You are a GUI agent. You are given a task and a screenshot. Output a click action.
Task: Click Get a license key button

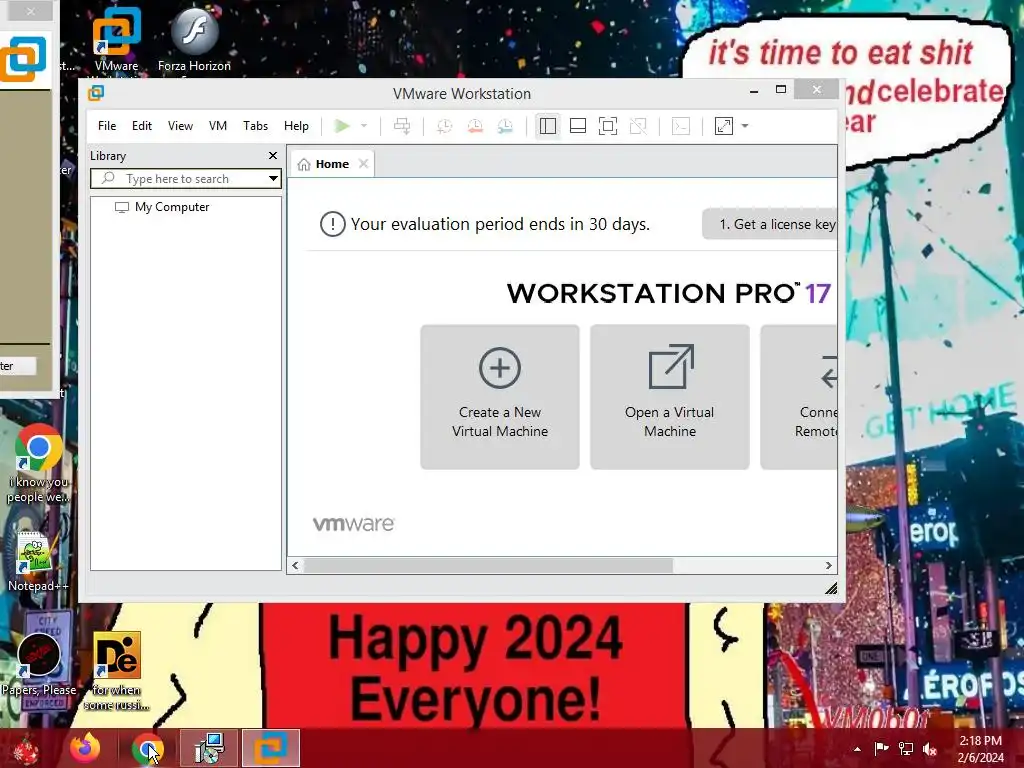pyautogui.click(x=769, y=224)
